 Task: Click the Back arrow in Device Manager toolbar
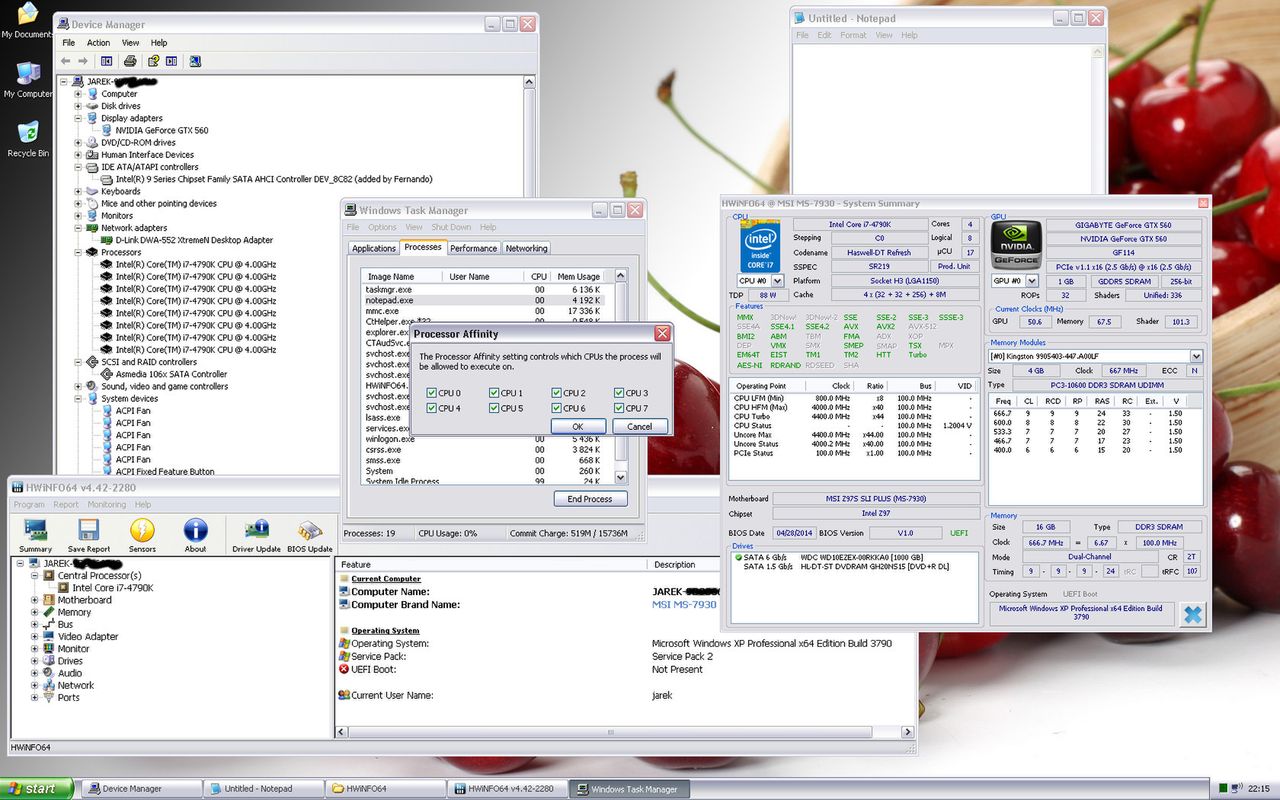[x=66, y=61]
